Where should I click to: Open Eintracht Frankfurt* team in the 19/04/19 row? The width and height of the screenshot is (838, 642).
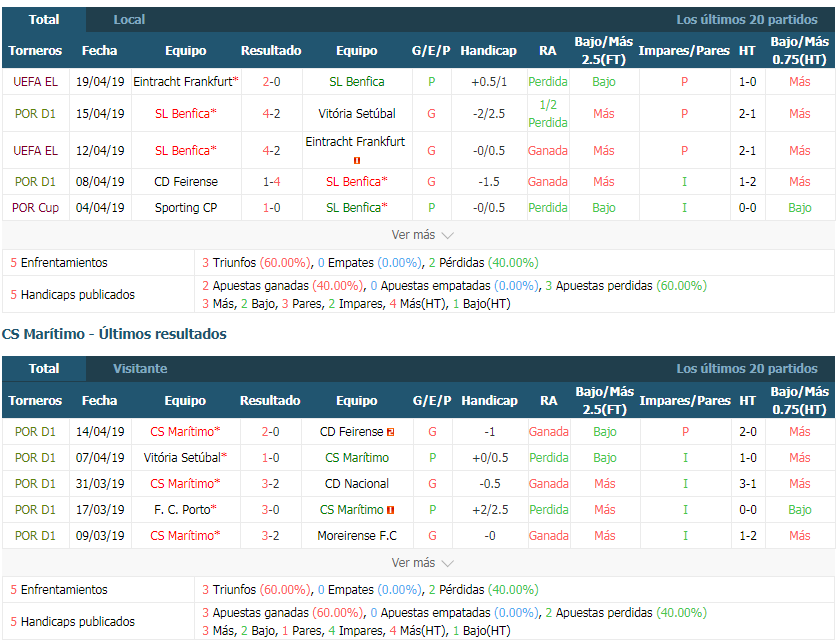click(186, 82)
